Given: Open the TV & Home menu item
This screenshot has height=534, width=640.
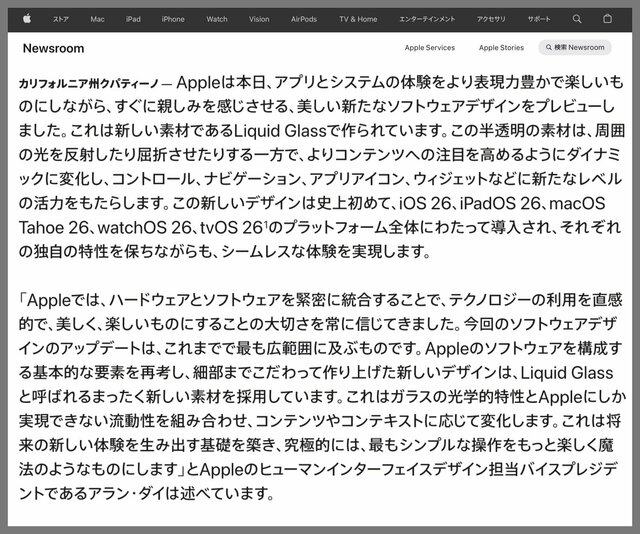Looking at the screenshot, I should 358,19.
